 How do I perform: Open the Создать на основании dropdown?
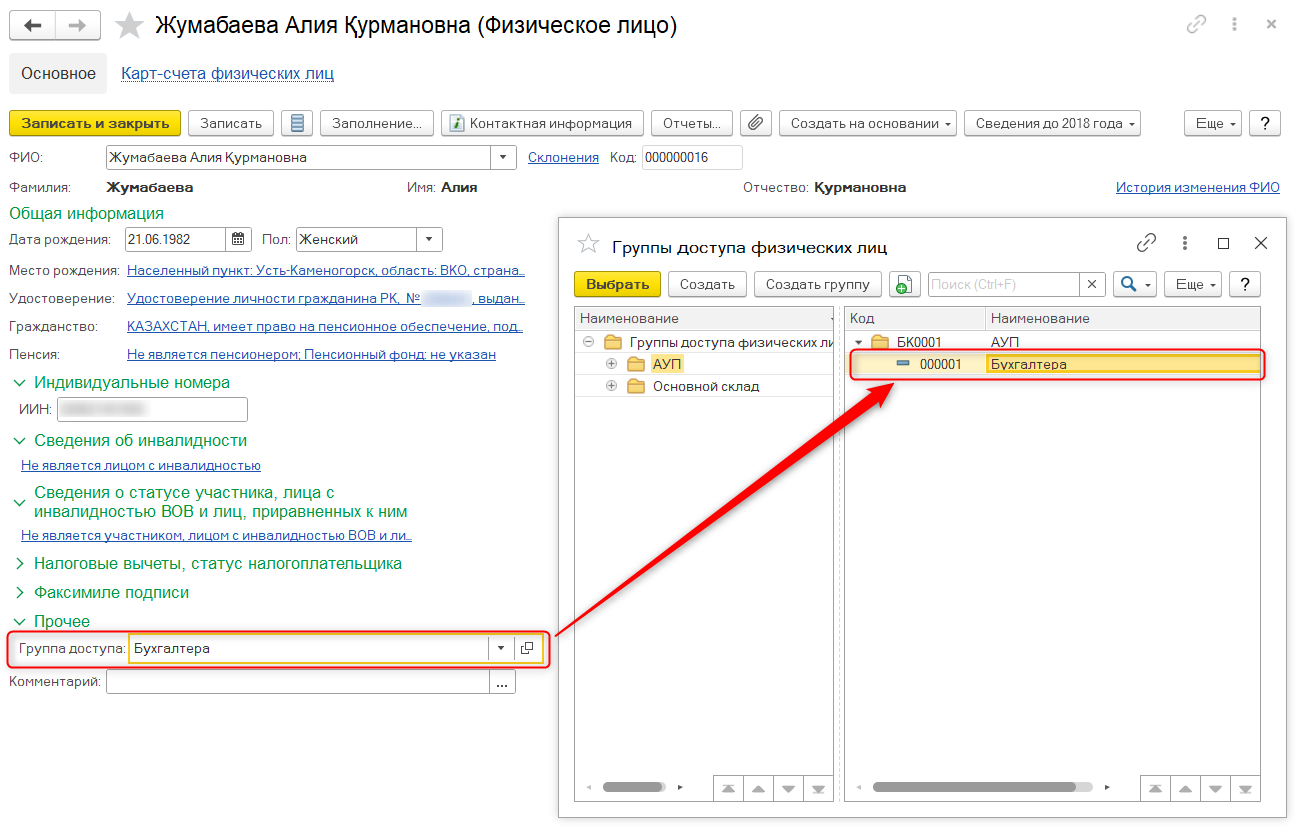(867, 123)
